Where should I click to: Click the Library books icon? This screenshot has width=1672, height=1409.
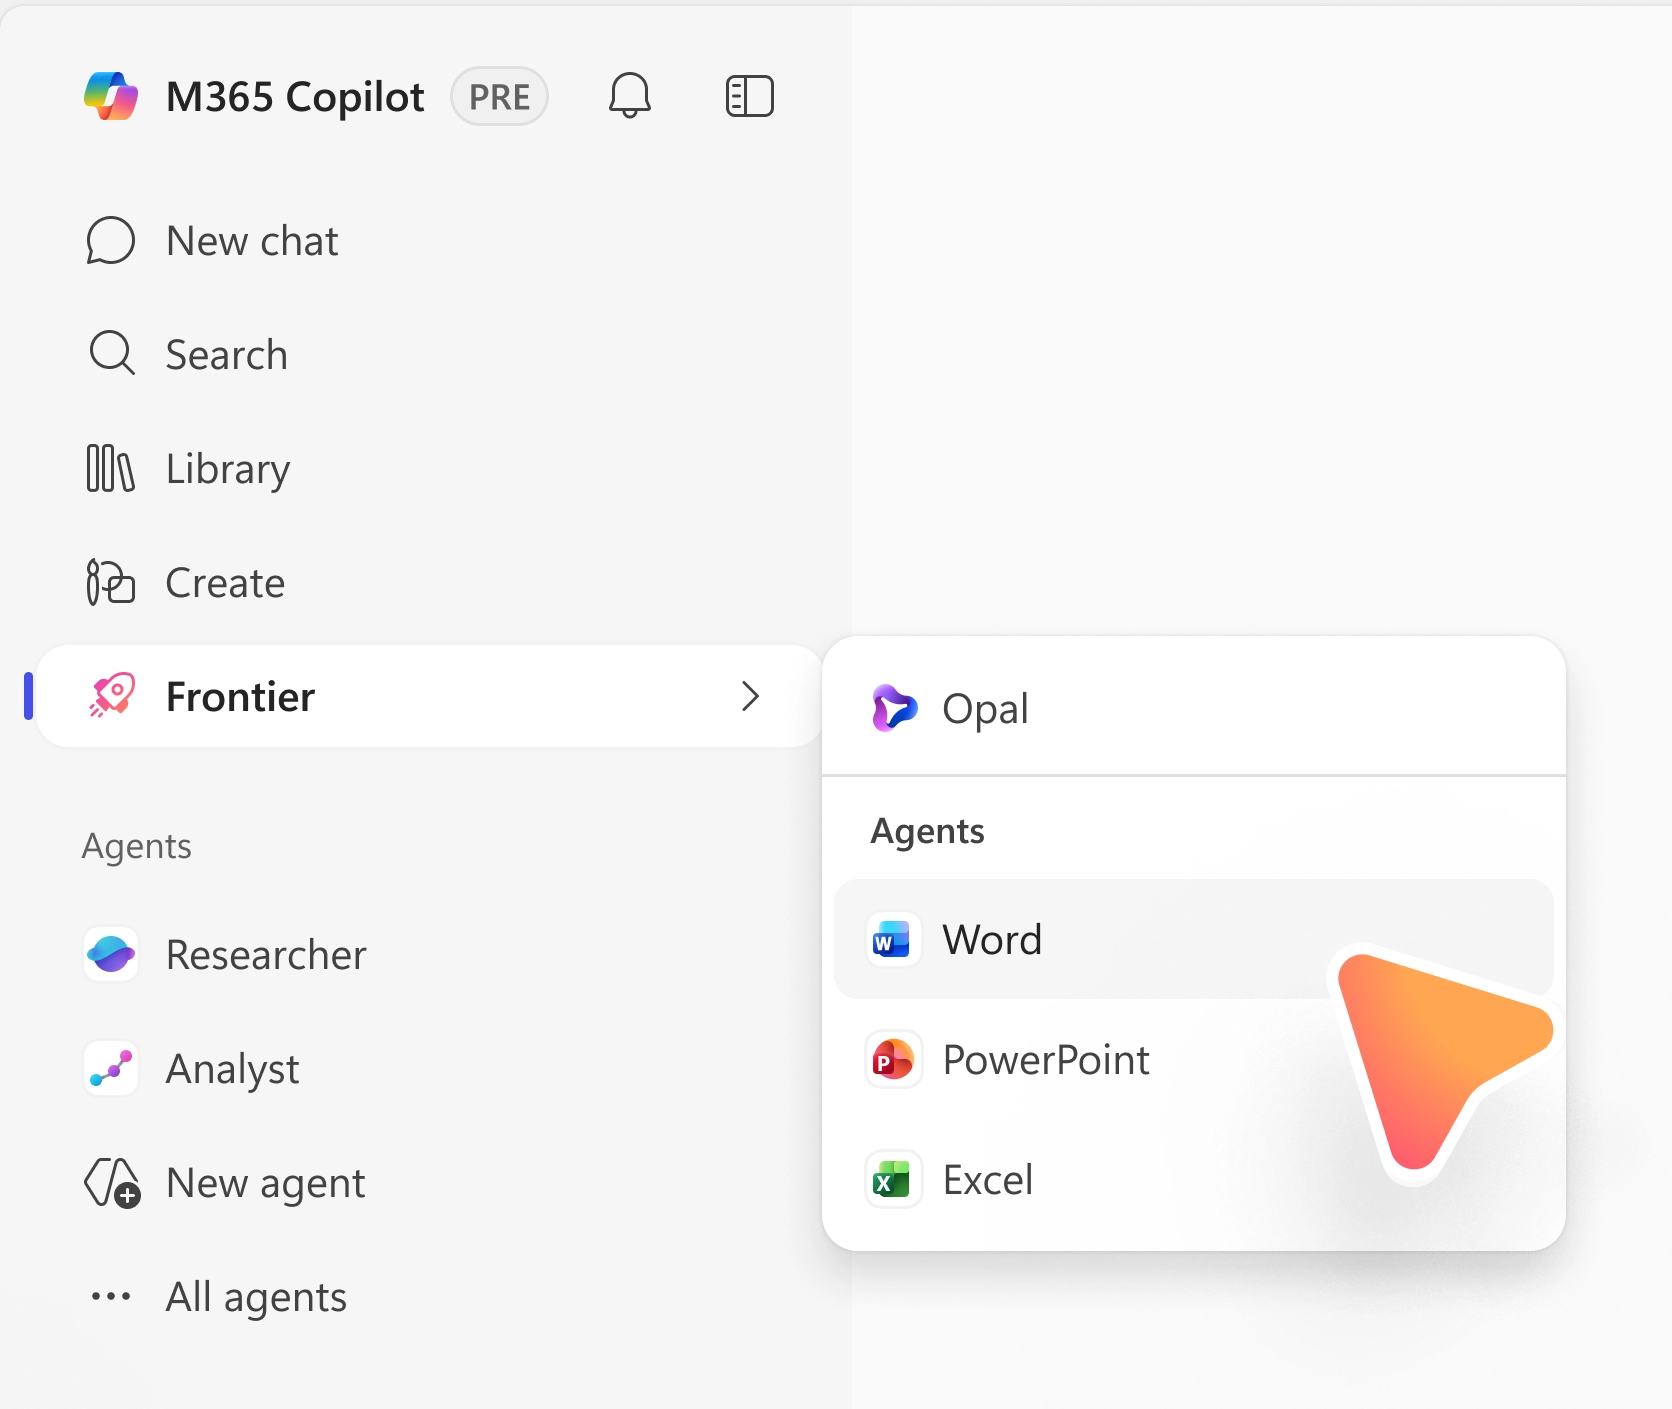click(110, 468)
